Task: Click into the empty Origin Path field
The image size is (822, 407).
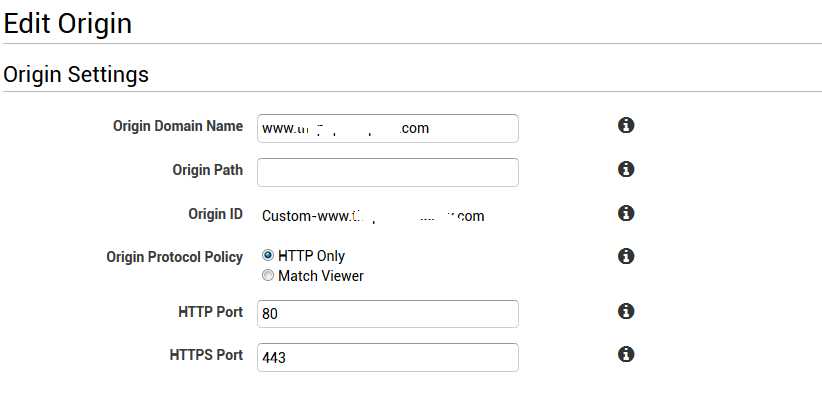Action: [x=387, y=172]
